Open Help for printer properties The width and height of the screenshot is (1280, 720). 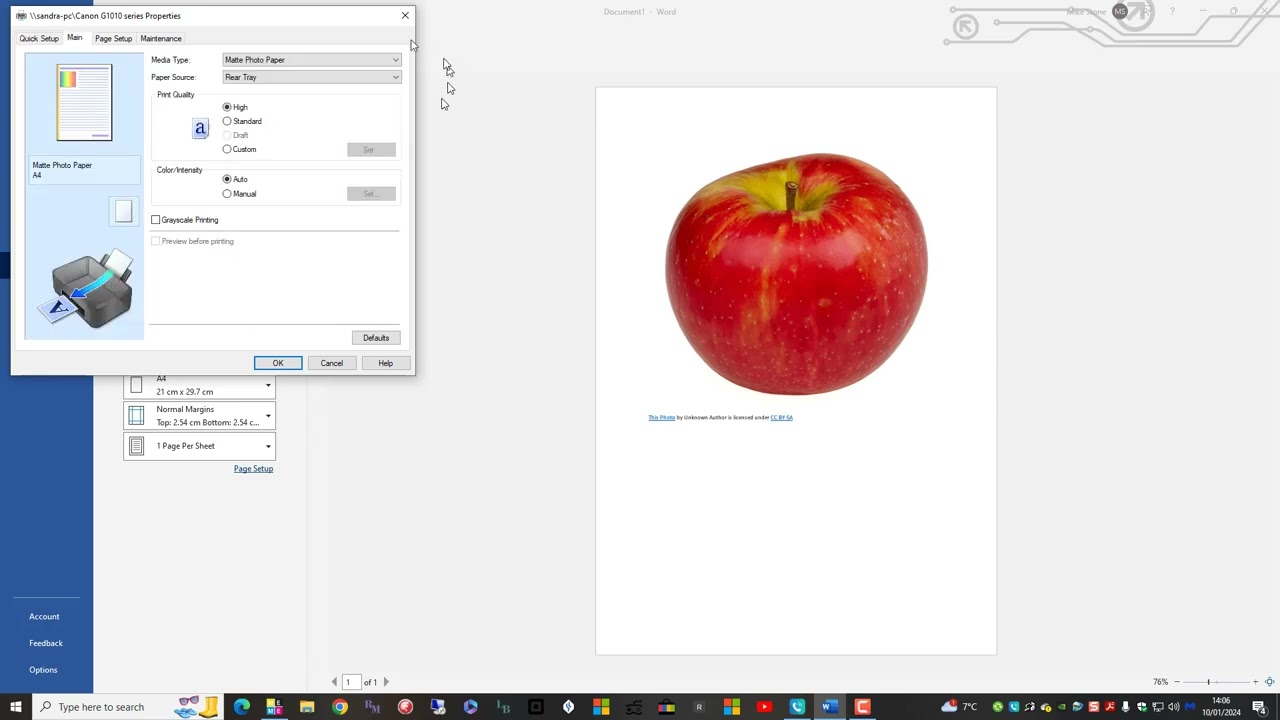(x=385, y=363)
